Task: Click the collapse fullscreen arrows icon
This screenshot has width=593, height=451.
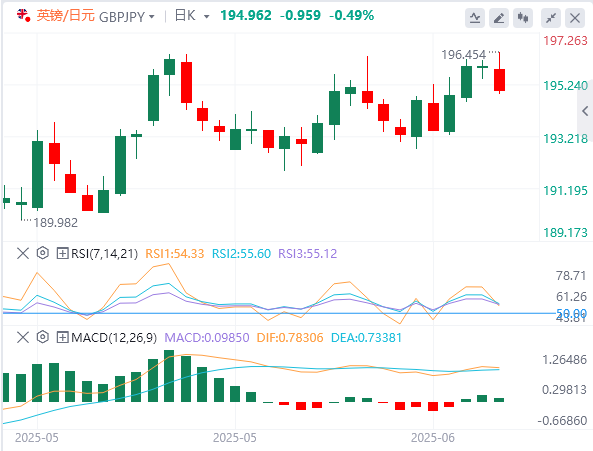Action: pyautogui.click(x=551, y=17)
